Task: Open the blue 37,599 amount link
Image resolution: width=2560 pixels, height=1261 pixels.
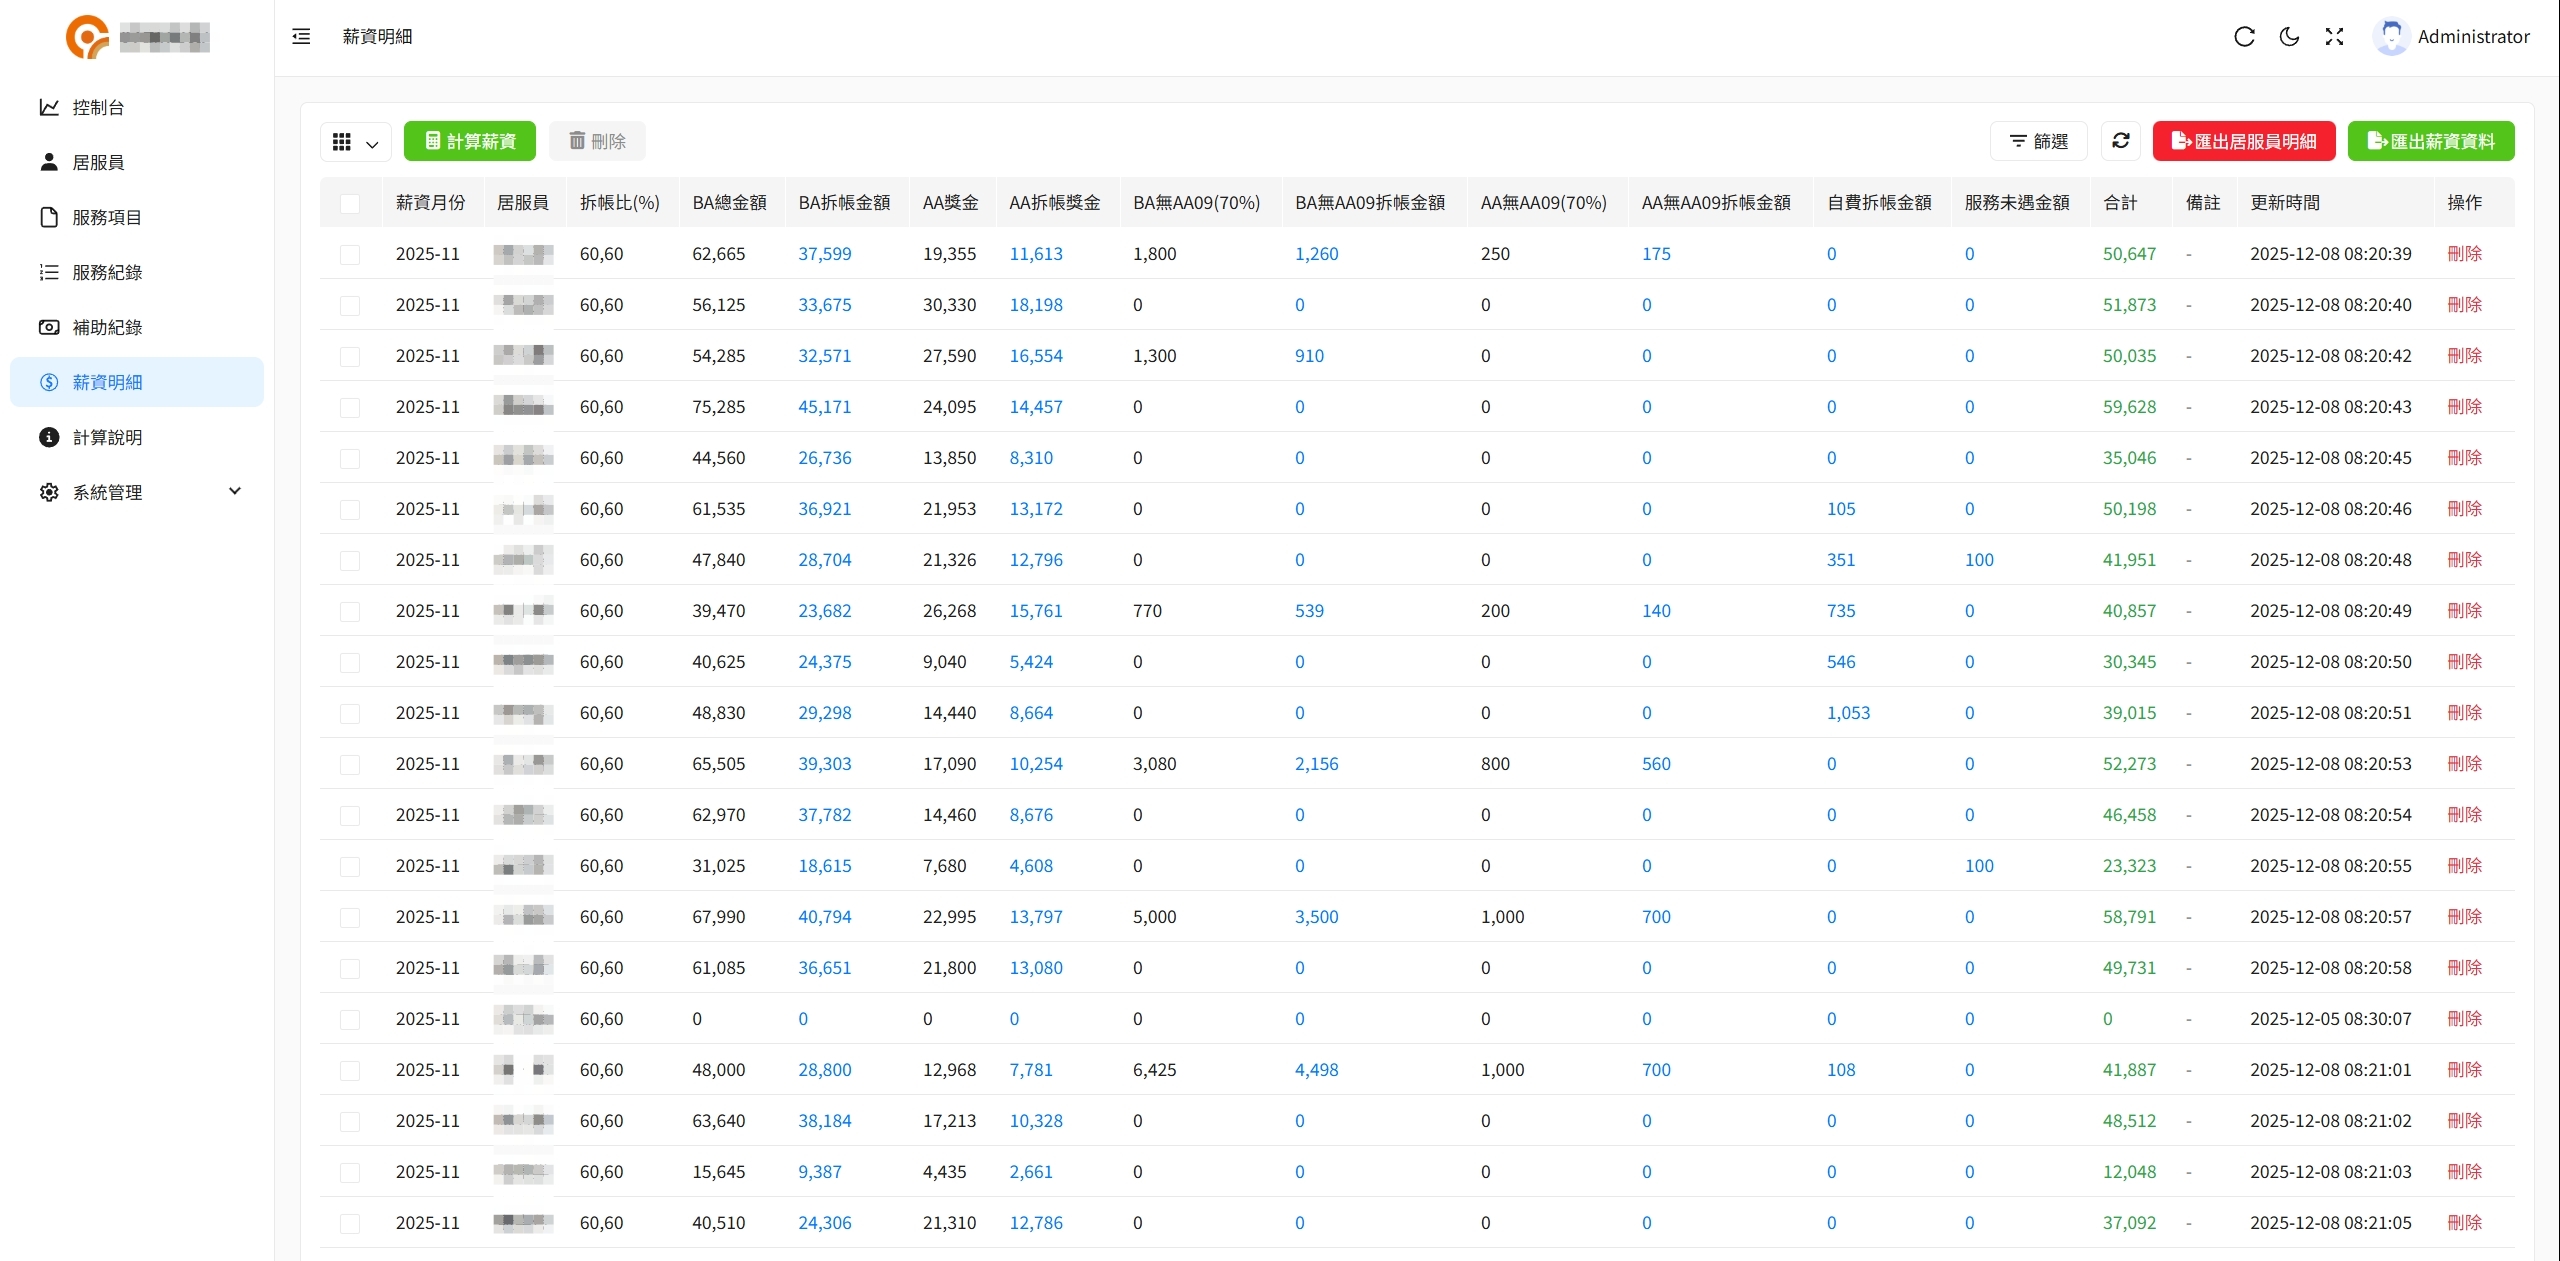Action: tap(825, 254)
